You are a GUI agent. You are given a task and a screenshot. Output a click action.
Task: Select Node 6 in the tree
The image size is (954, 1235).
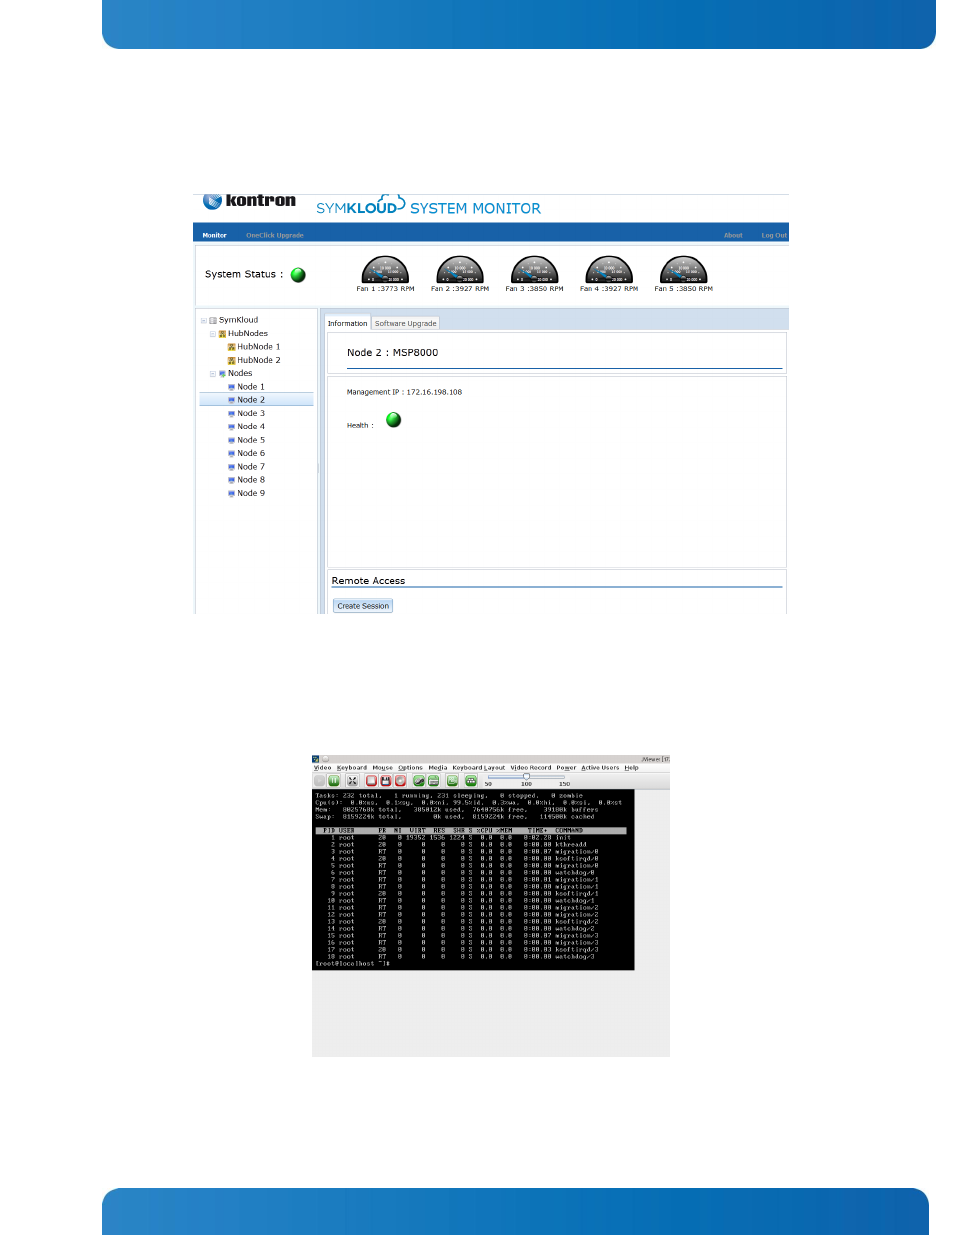(x=251, y=453)
